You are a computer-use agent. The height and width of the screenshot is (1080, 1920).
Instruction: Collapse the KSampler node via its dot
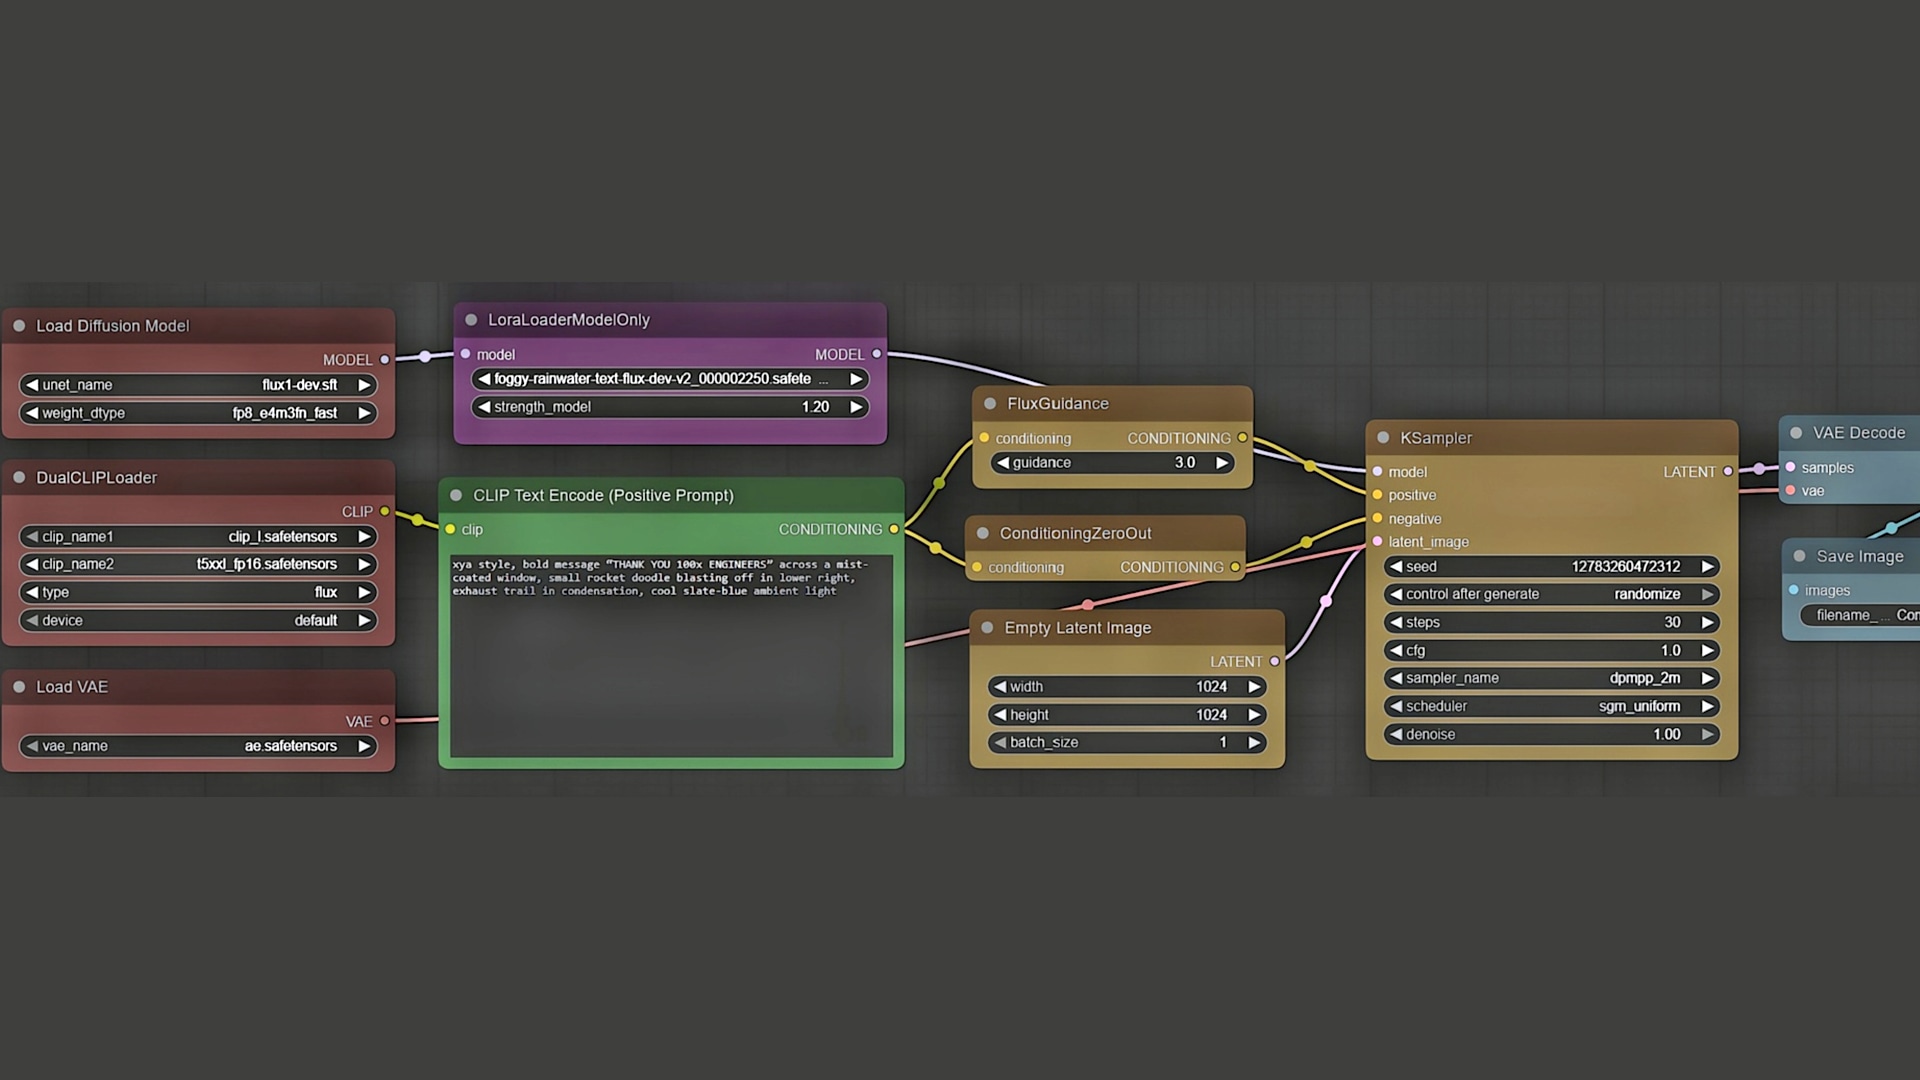(1383, 438)
